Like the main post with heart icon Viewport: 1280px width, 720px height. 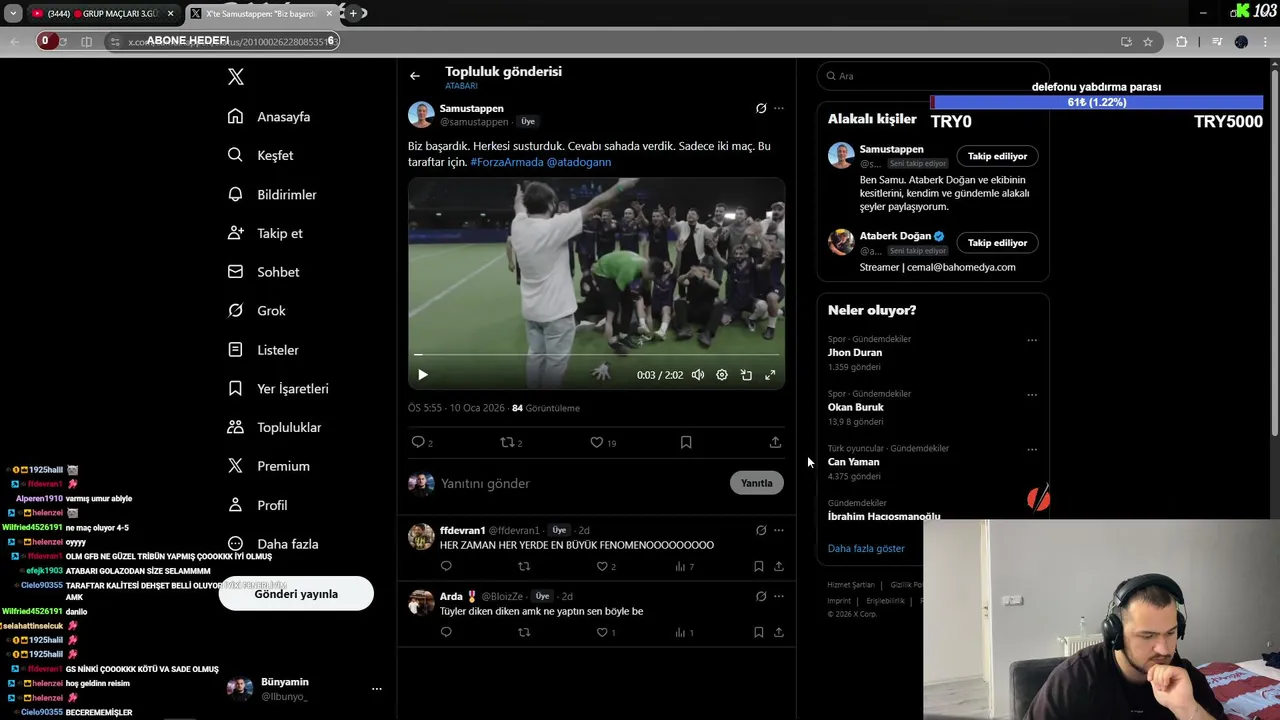[597, 442]
